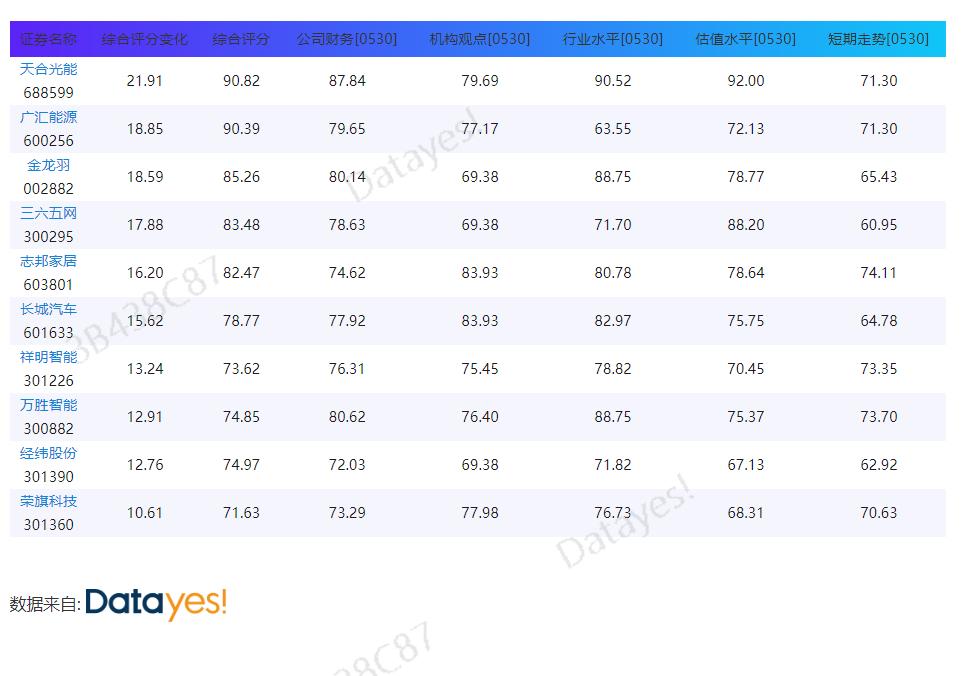Open the 万胜智能 stock link
The image size is (961, 676).
(48, 405)
